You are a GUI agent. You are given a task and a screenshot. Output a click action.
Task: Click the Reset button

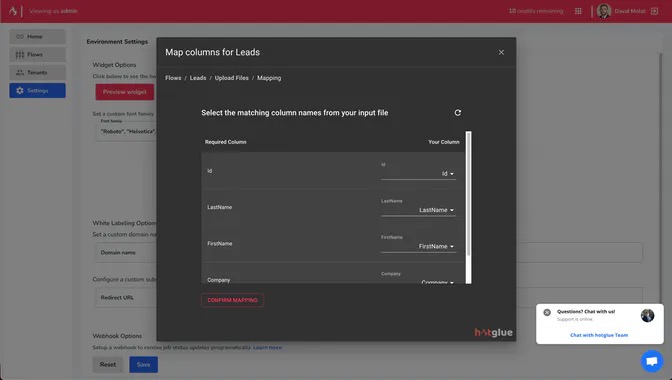click(108, 365)
